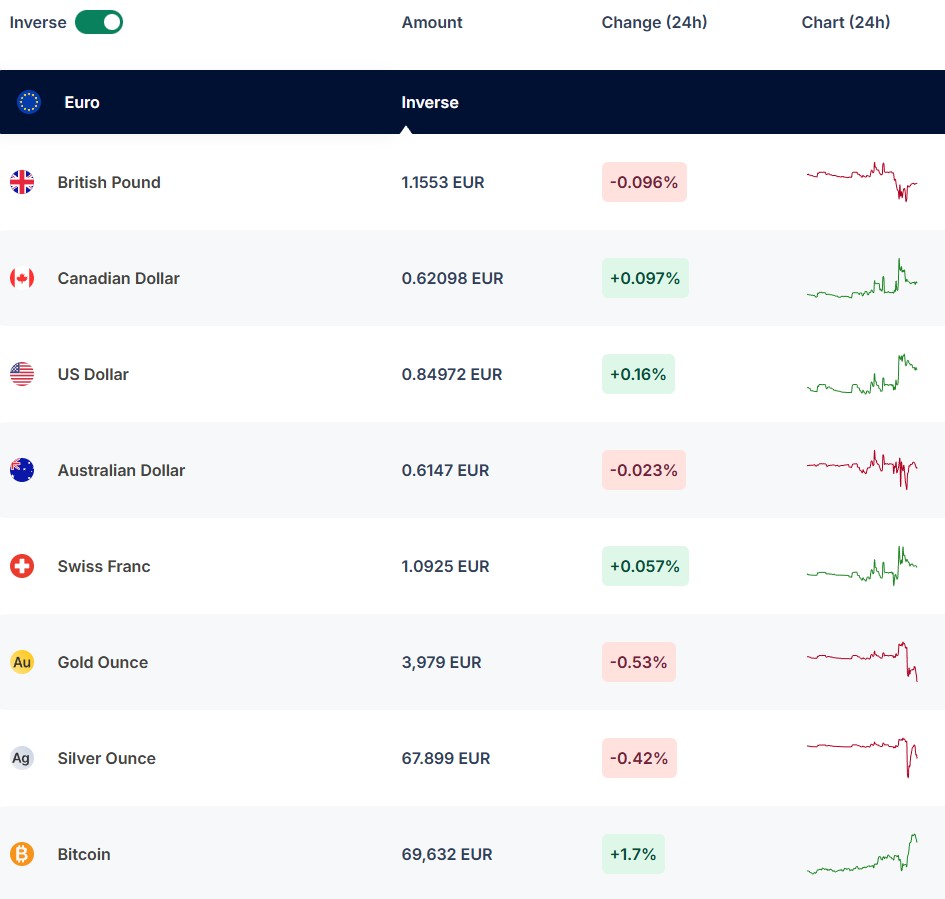Click the Change (24h) column header
The image size is (945, 899).
click(x=655, y=22)
